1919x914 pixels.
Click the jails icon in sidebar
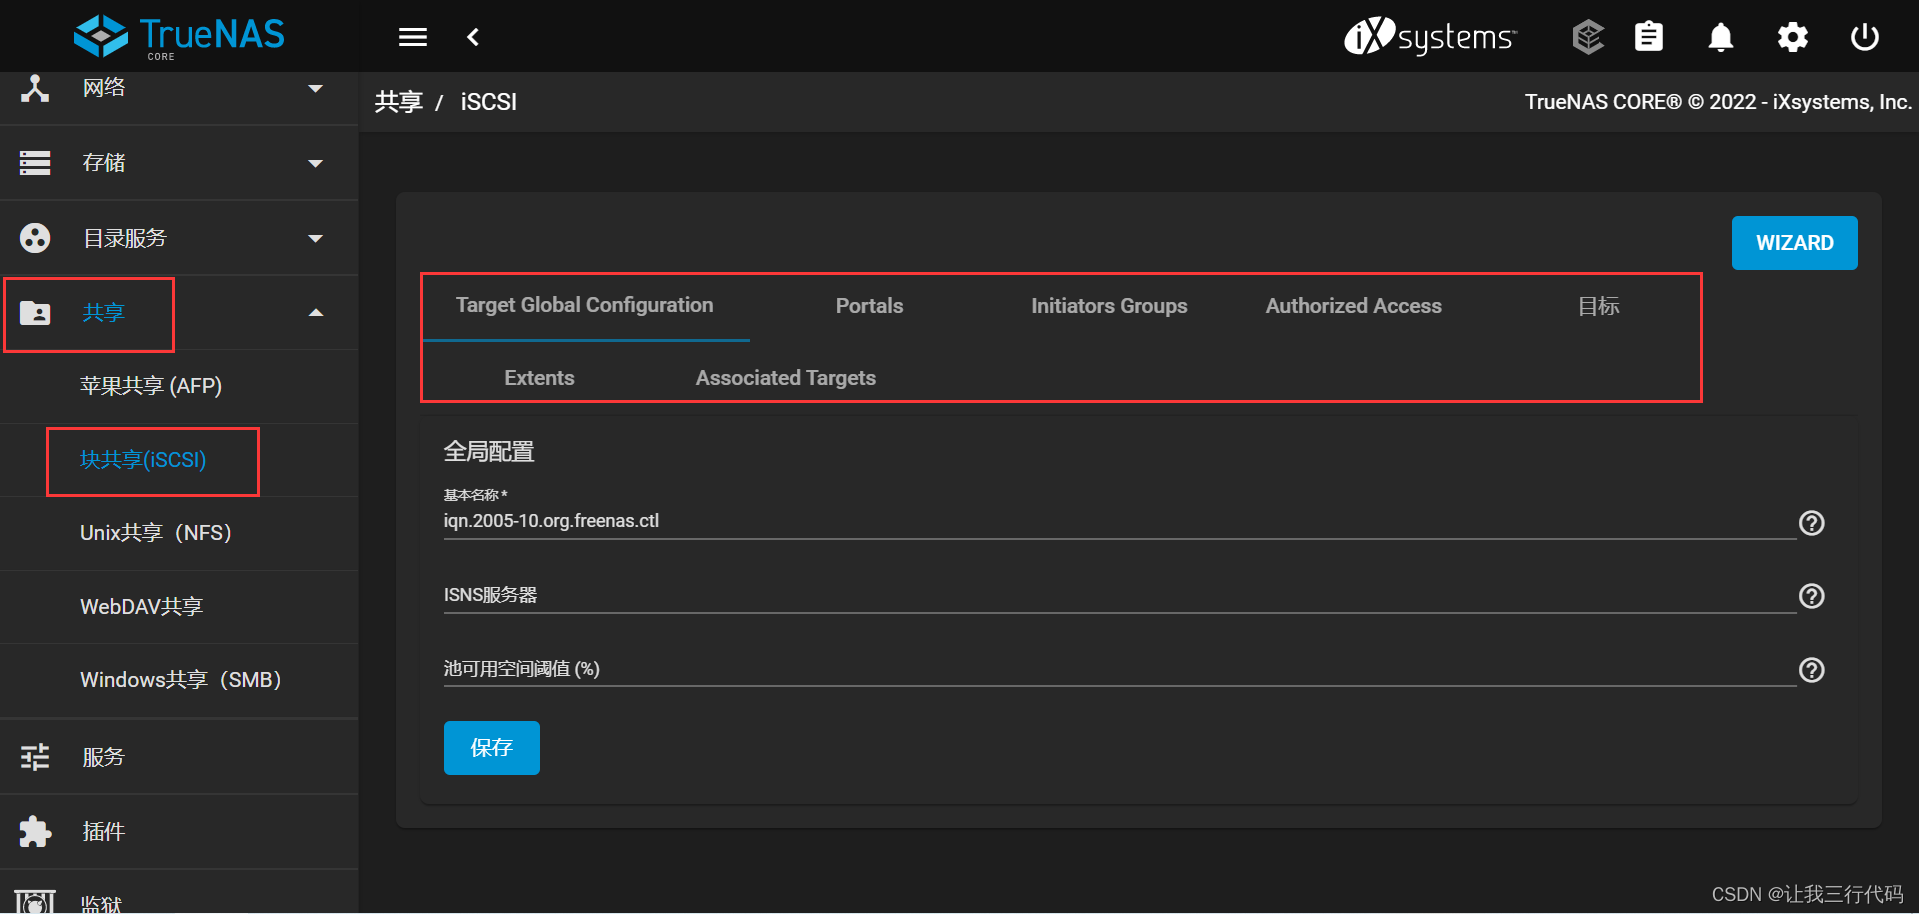click(35, 902)
